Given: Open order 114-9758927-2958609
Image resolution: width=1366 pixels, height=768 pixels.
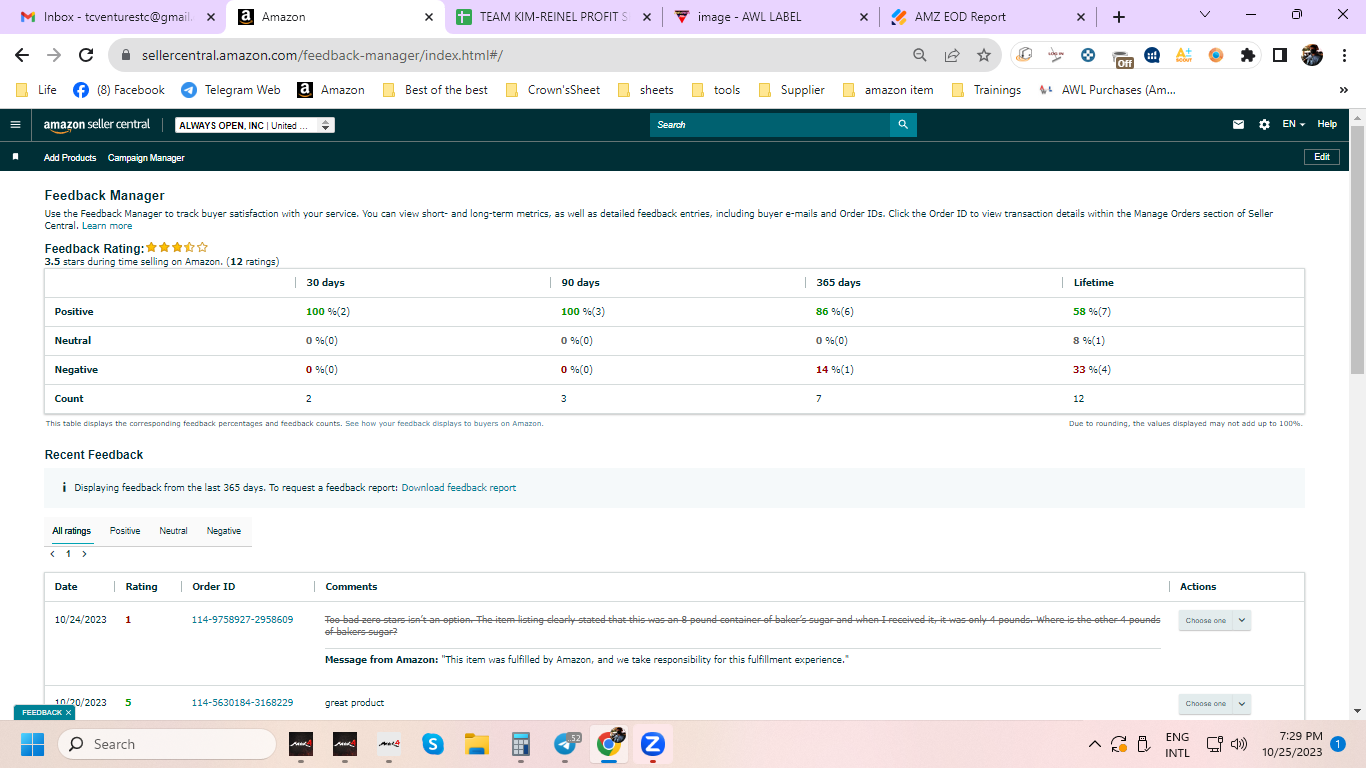Looking at the screenshot, I should click(243, 620).
